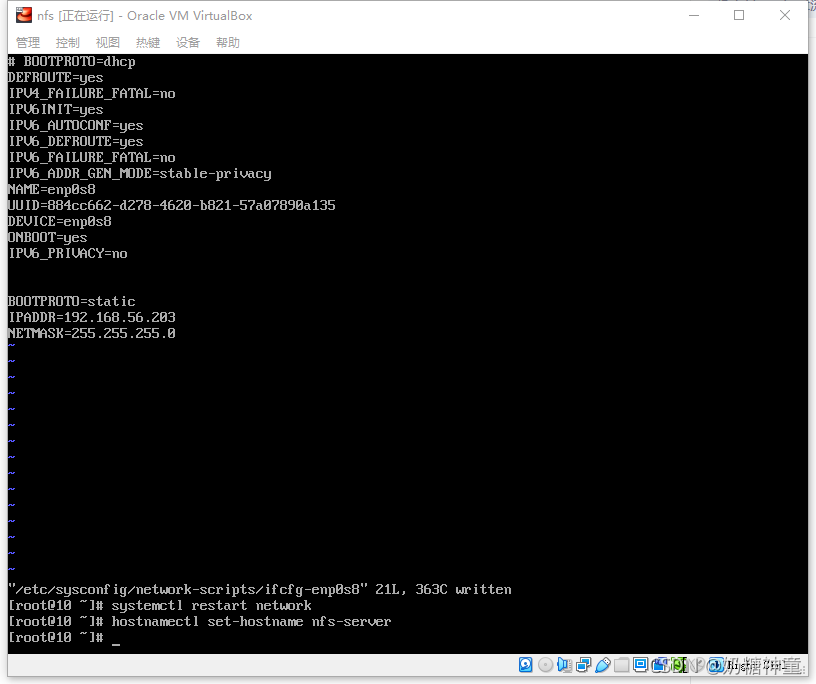
Task: Open the 设备 menu
Action: (188, 43)
